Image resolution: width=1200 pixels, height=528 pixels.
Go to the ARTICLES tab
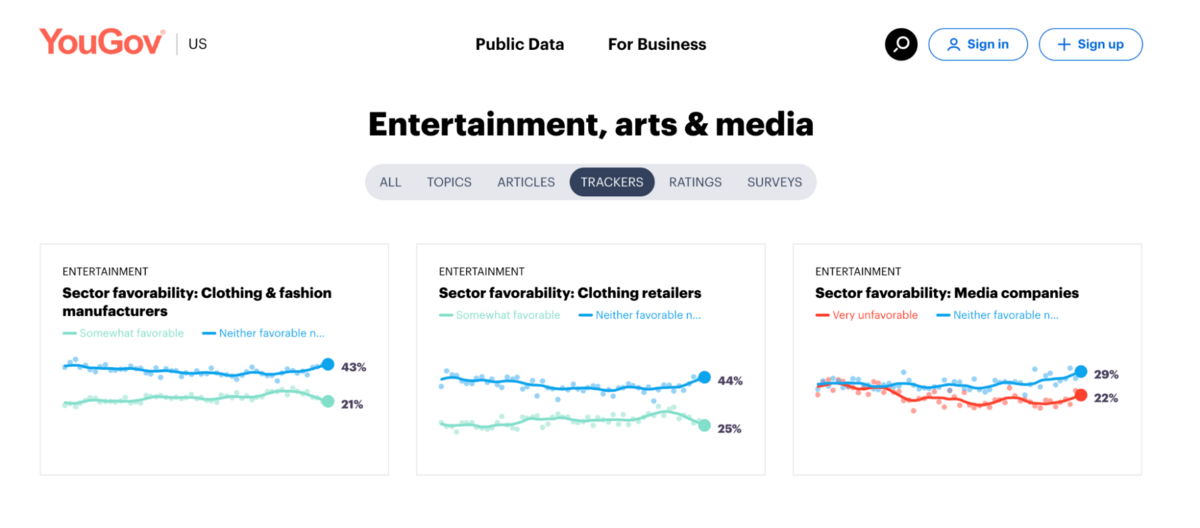(526, 182)
